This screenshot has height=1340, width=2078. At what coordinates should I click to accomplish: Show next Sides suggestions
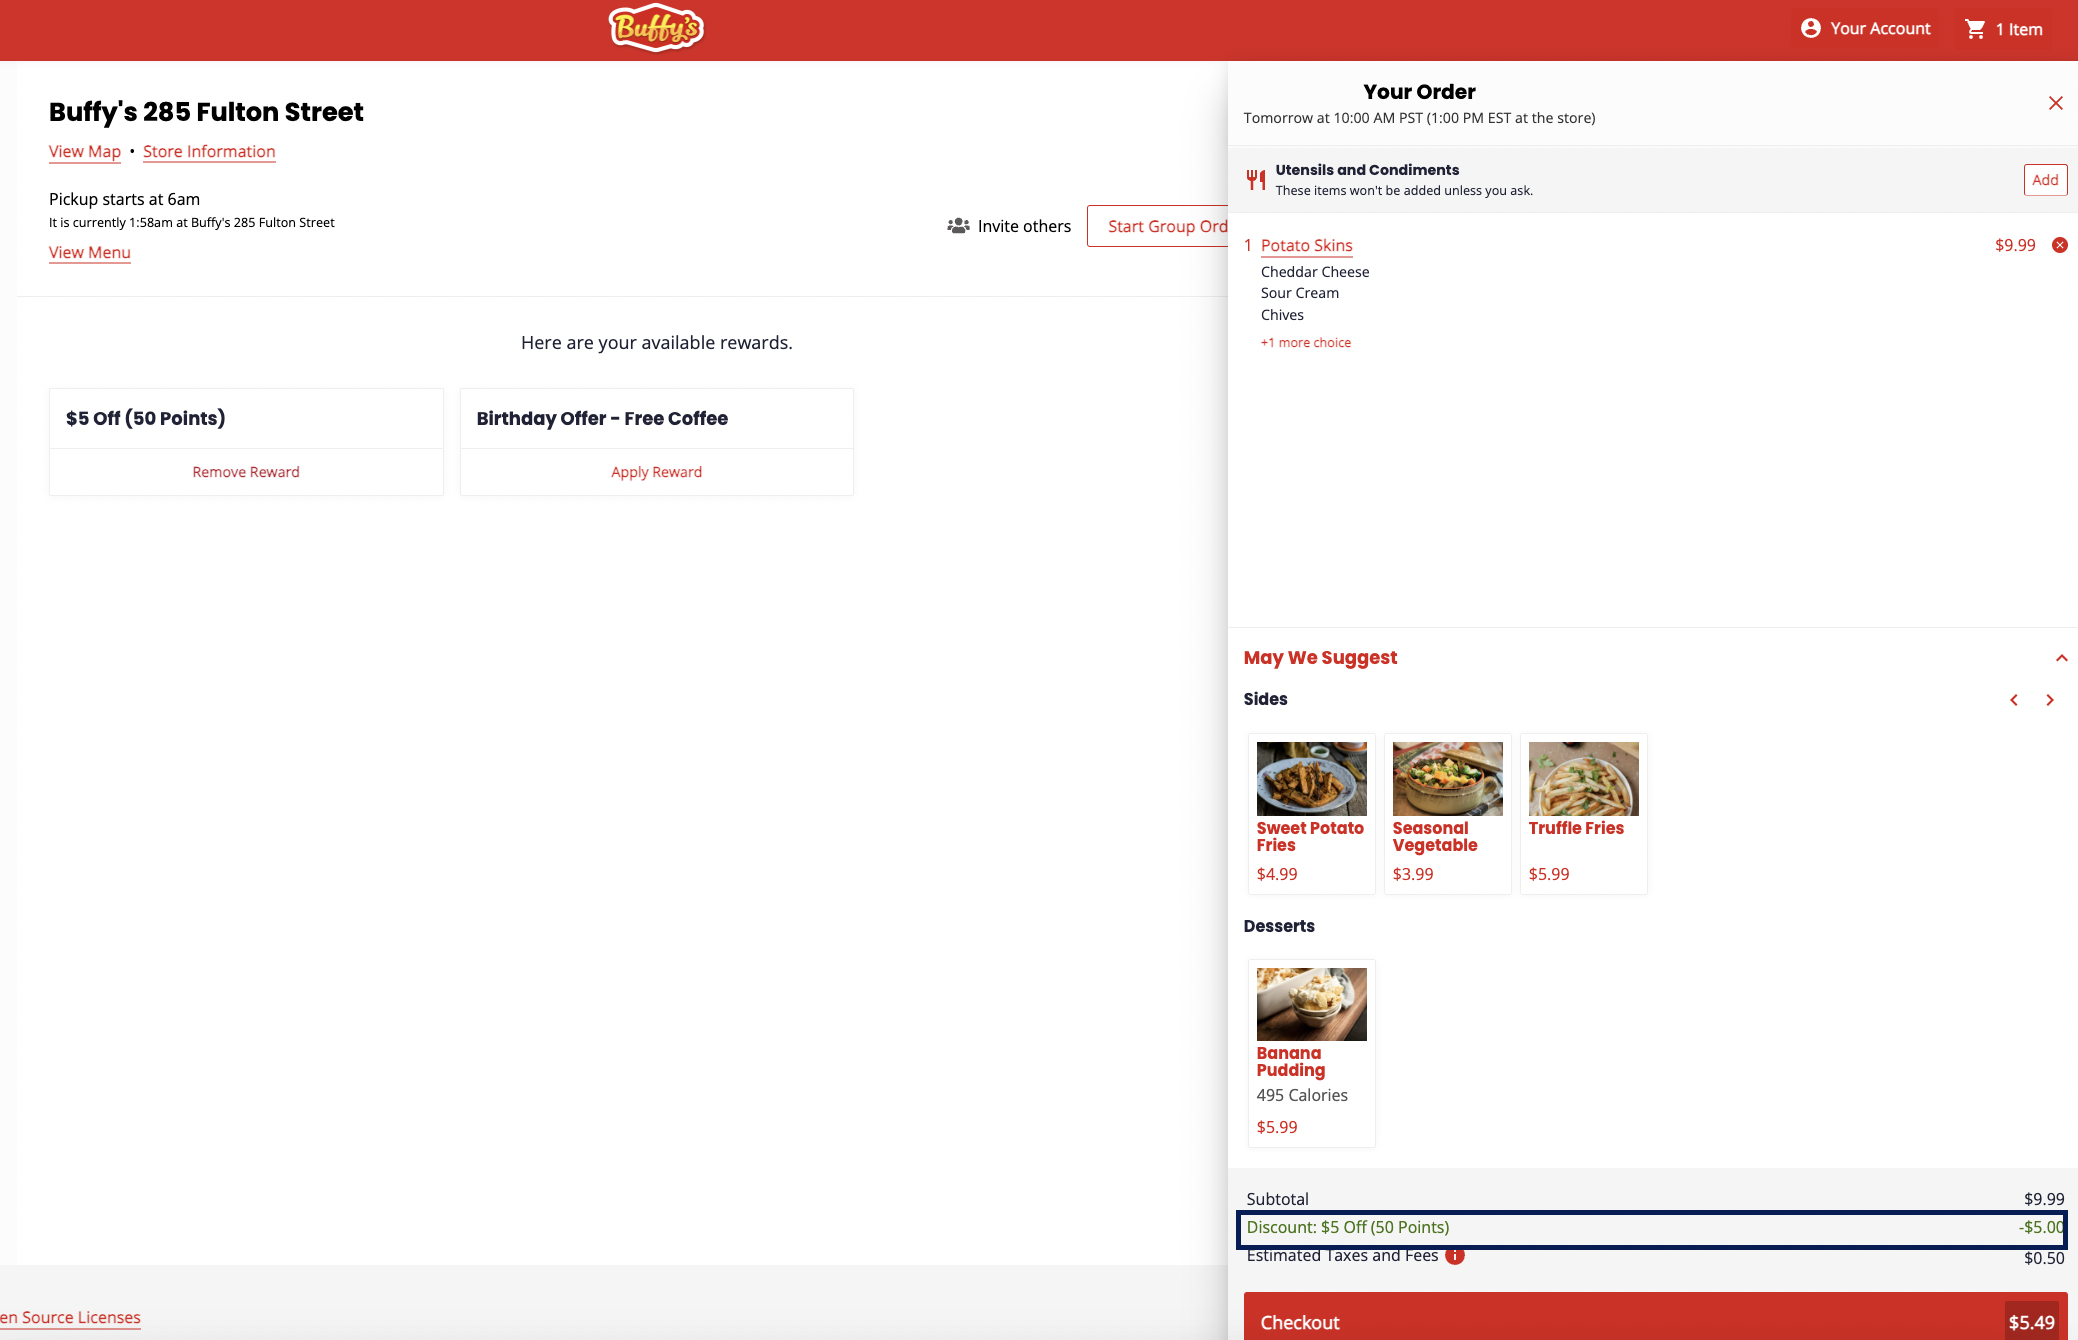pyautogui.click(x=2050, y=700)
